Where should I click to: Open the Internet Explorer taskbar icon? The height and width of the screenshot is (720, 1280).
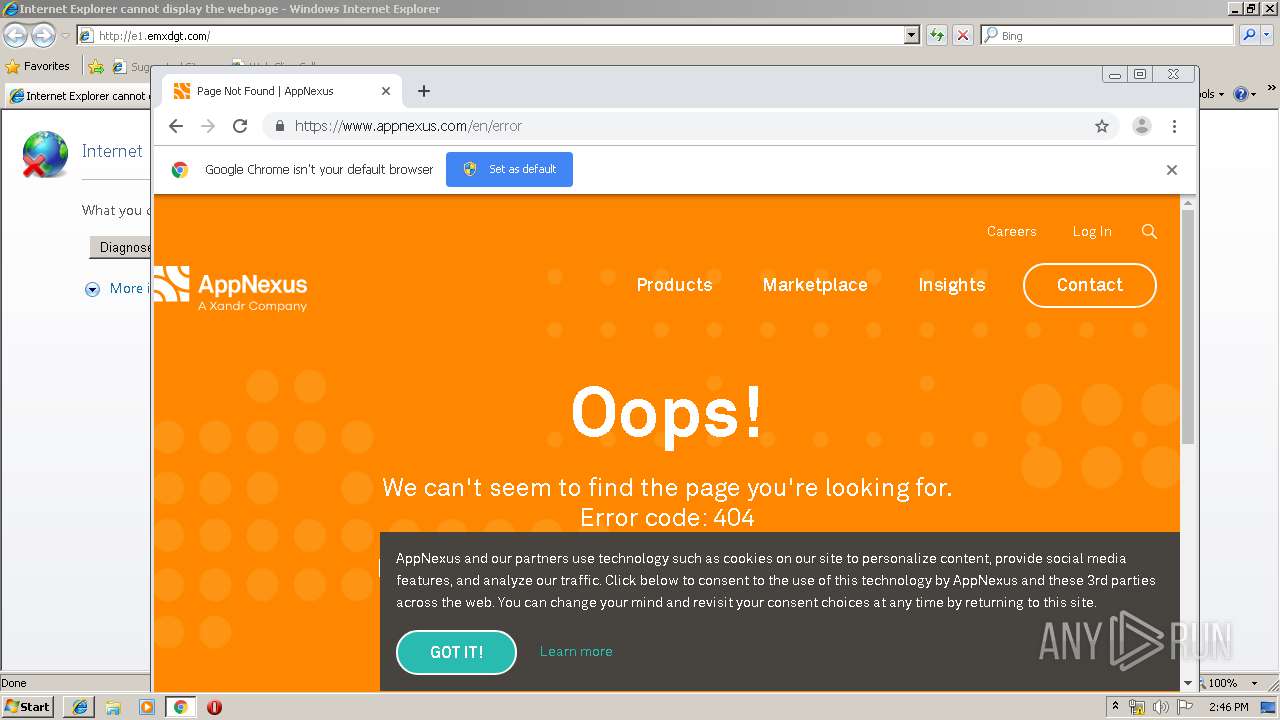point(79,707)
